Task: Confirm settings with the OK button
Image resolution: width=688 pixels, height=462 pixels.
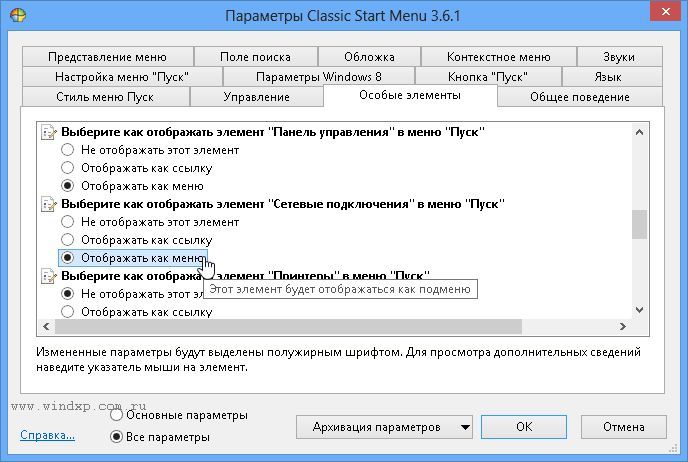Action: point(524,427)
